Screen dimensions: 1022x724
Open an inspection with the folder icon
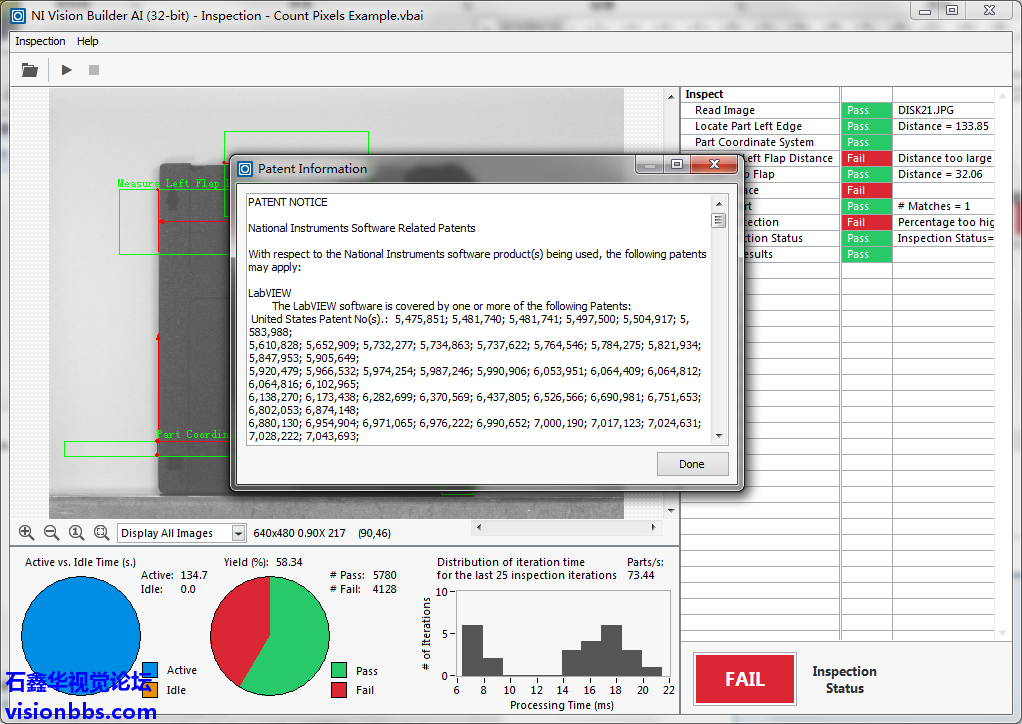click(x=30, y=70)
